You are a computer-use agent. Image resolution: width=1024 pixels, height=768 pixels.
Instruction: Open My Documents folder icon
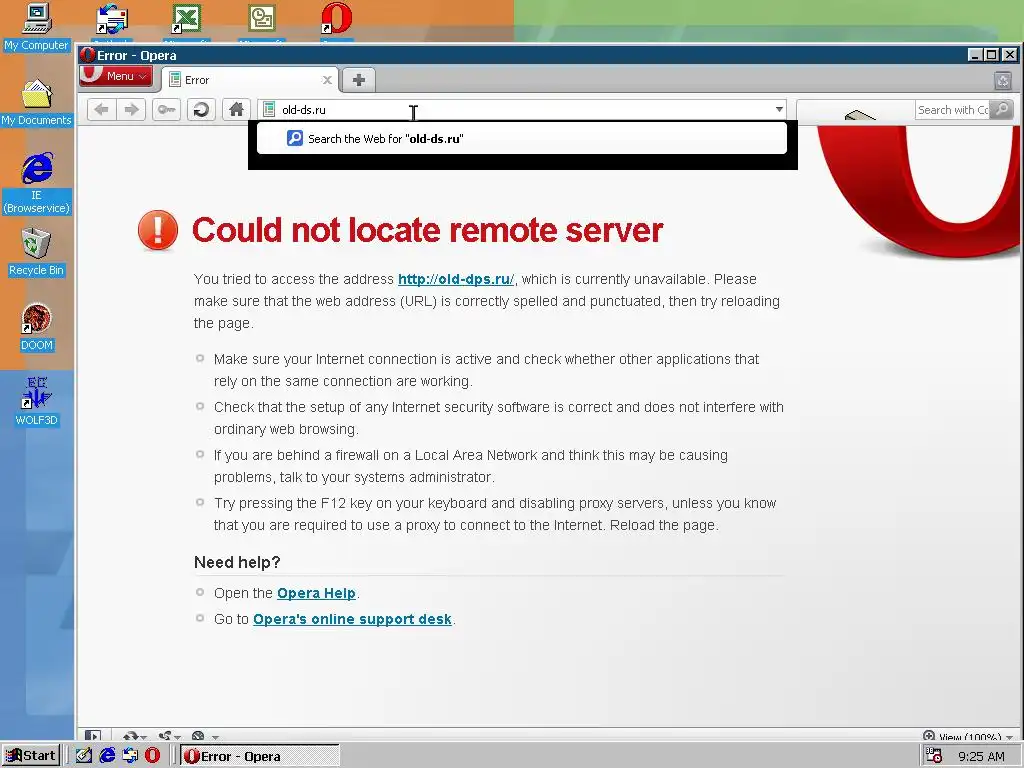coord(37,103)
